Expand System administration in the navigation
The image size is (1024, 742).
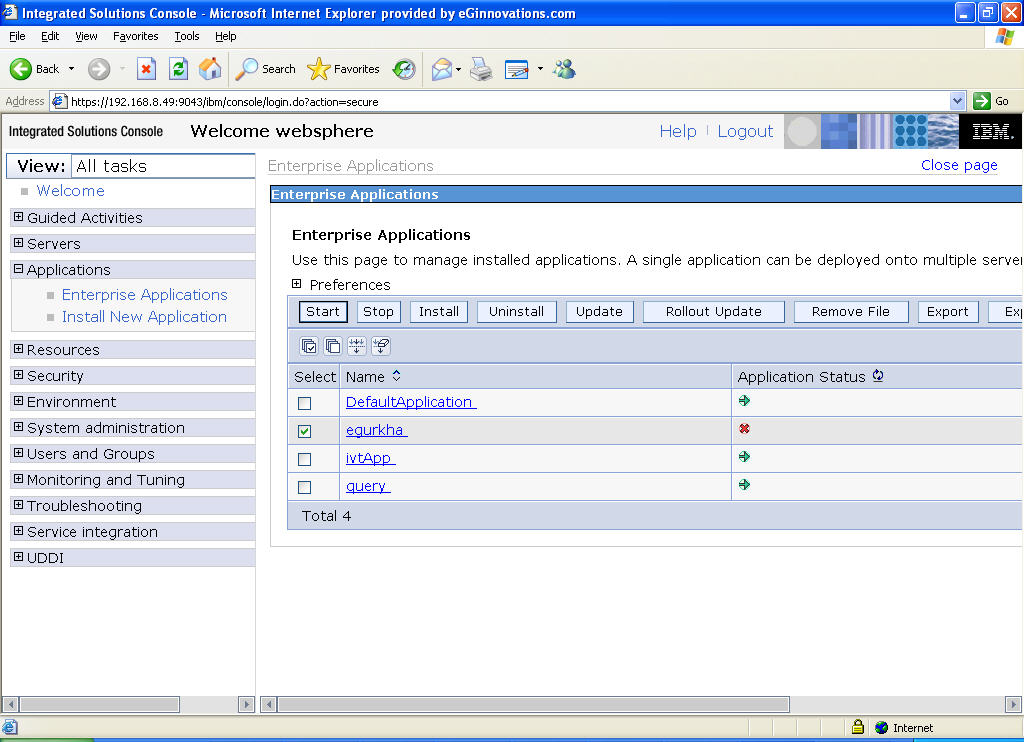pyautogui.click(x=18, y=427)
